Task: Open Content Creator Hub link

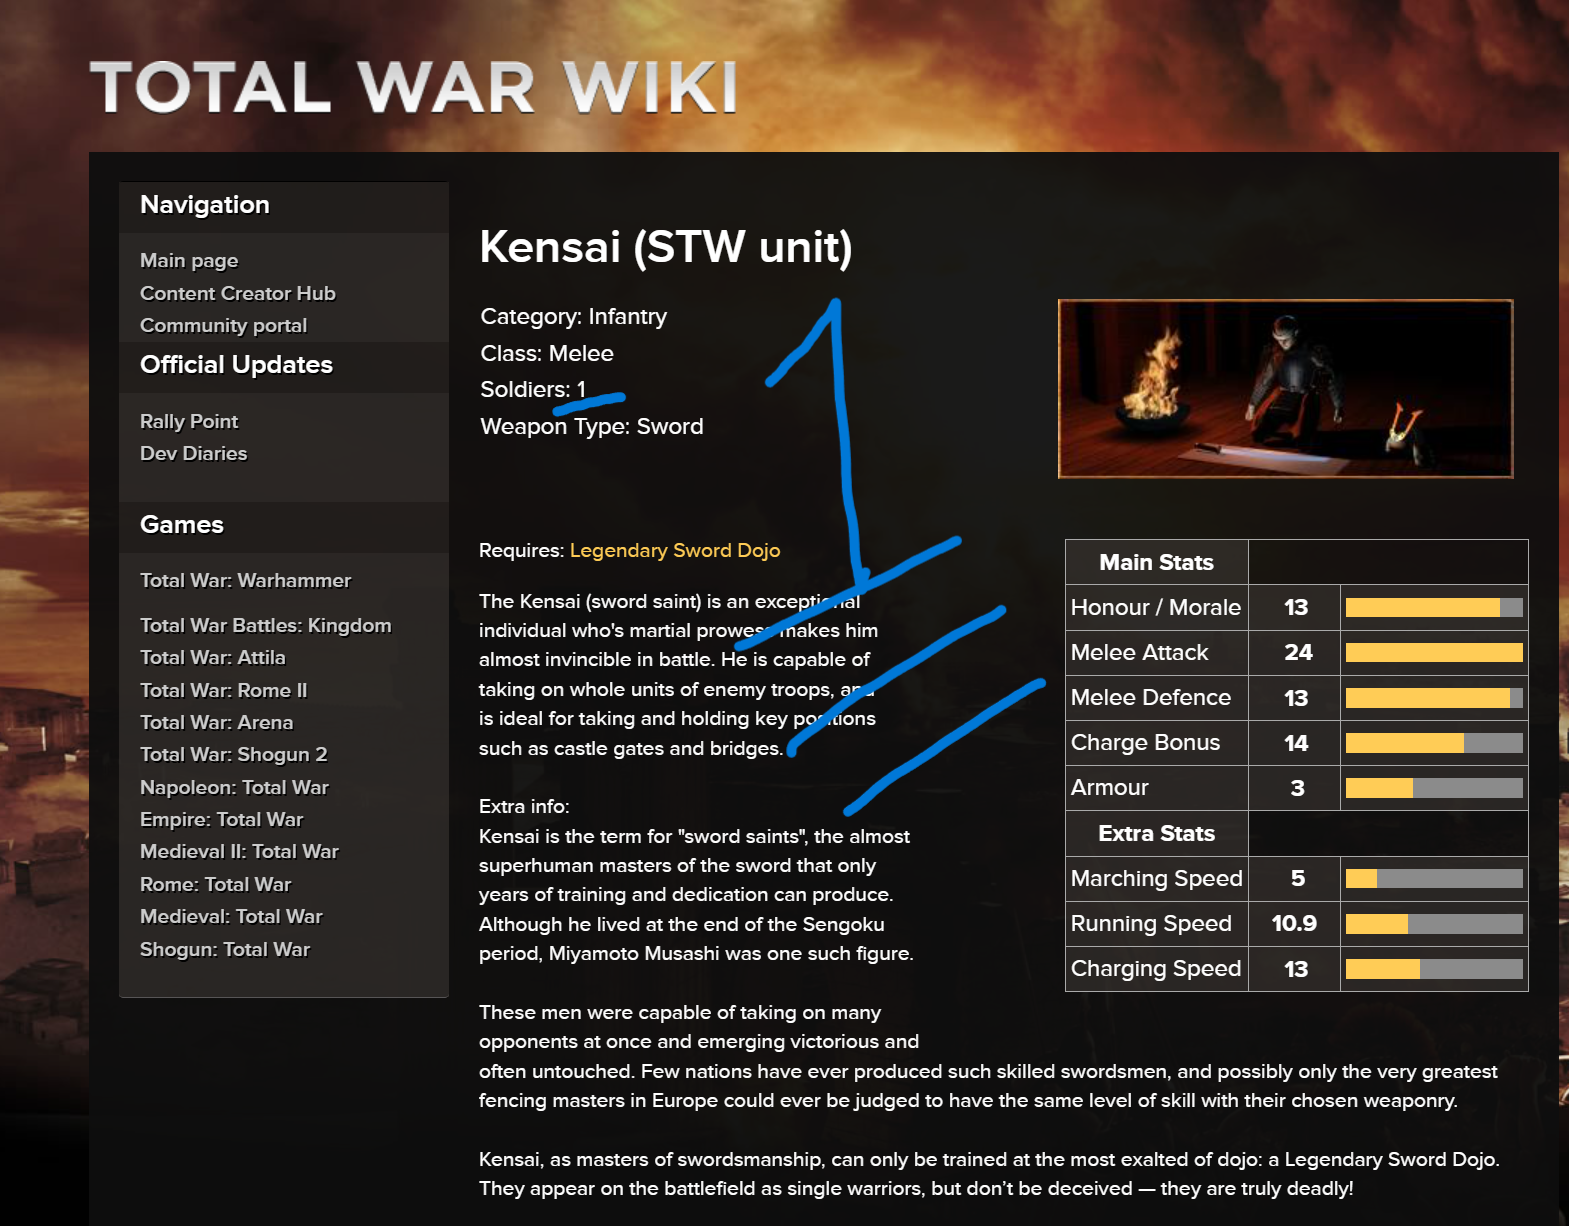Action: tap(238, 293)
